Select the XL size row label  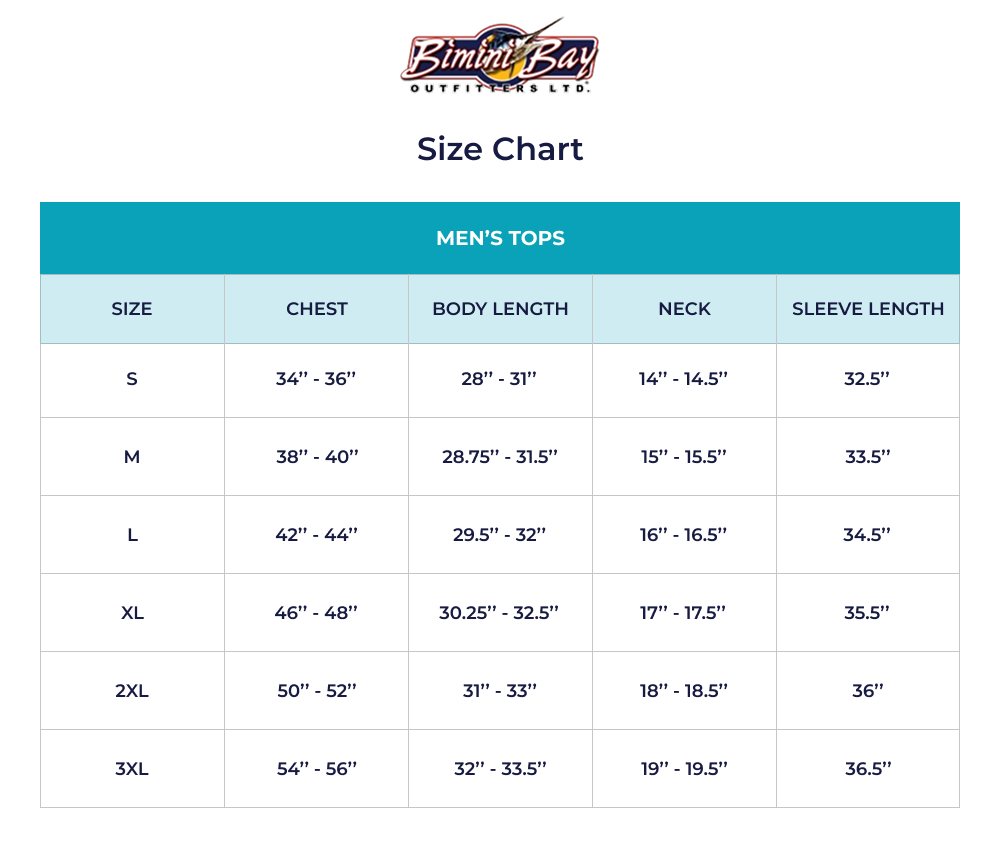(132, 613)
